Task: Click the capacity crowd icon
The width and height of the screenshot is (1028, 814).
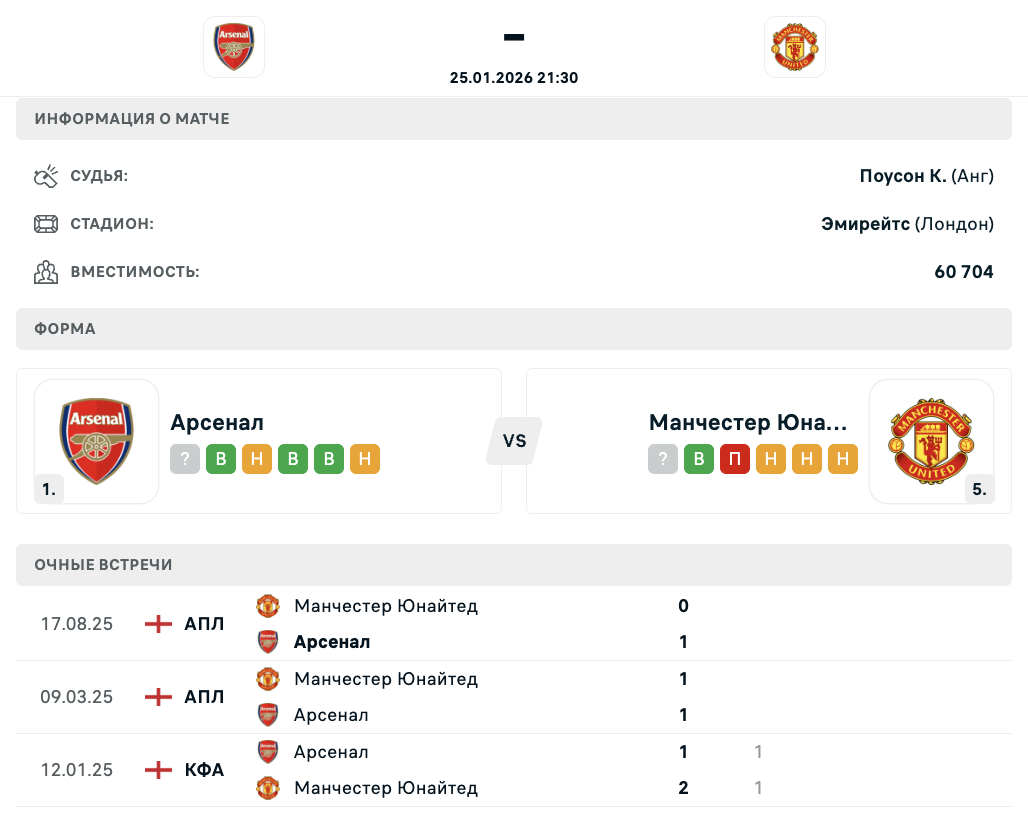Action: pos(46,271)
